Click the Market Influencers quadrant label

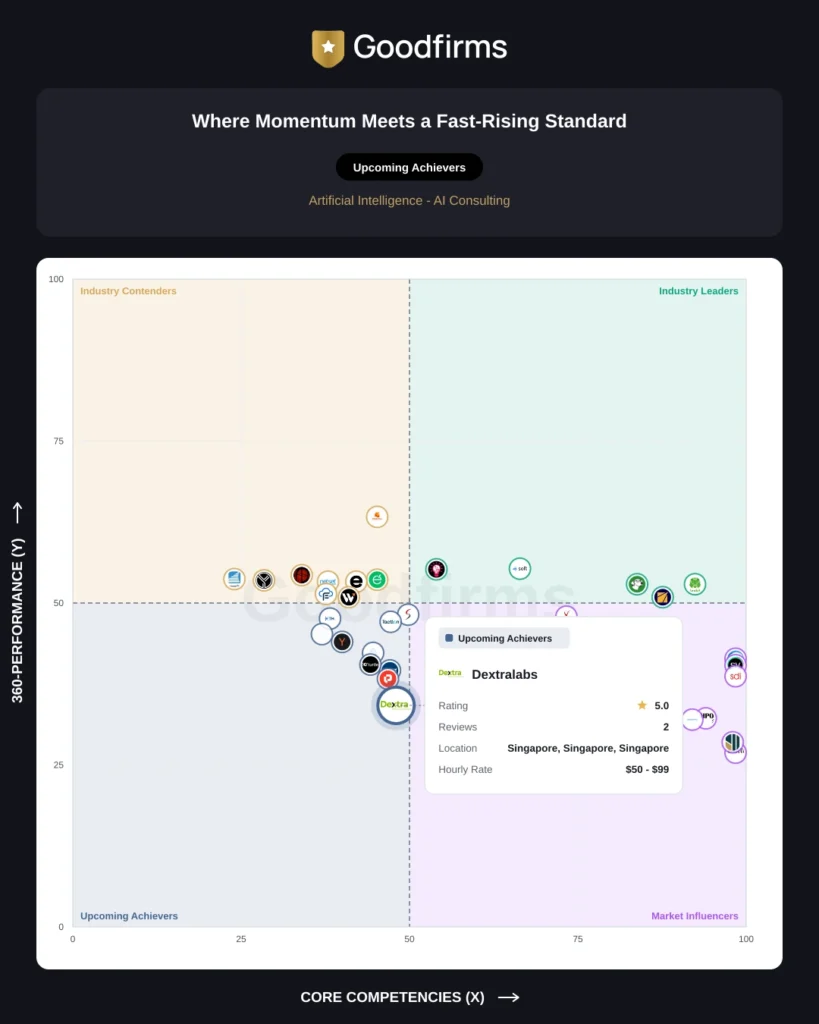click(694, 916)
